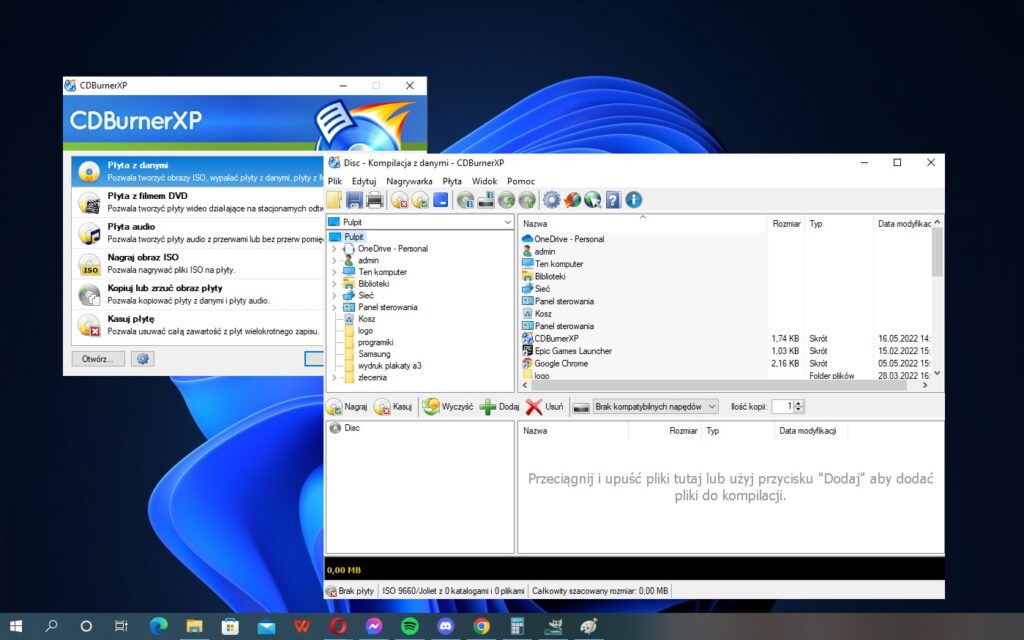The width and height of the screenshot is (1024, 640).
Task: Click the globe with cursor website icon
Action: tap(592, 200)
